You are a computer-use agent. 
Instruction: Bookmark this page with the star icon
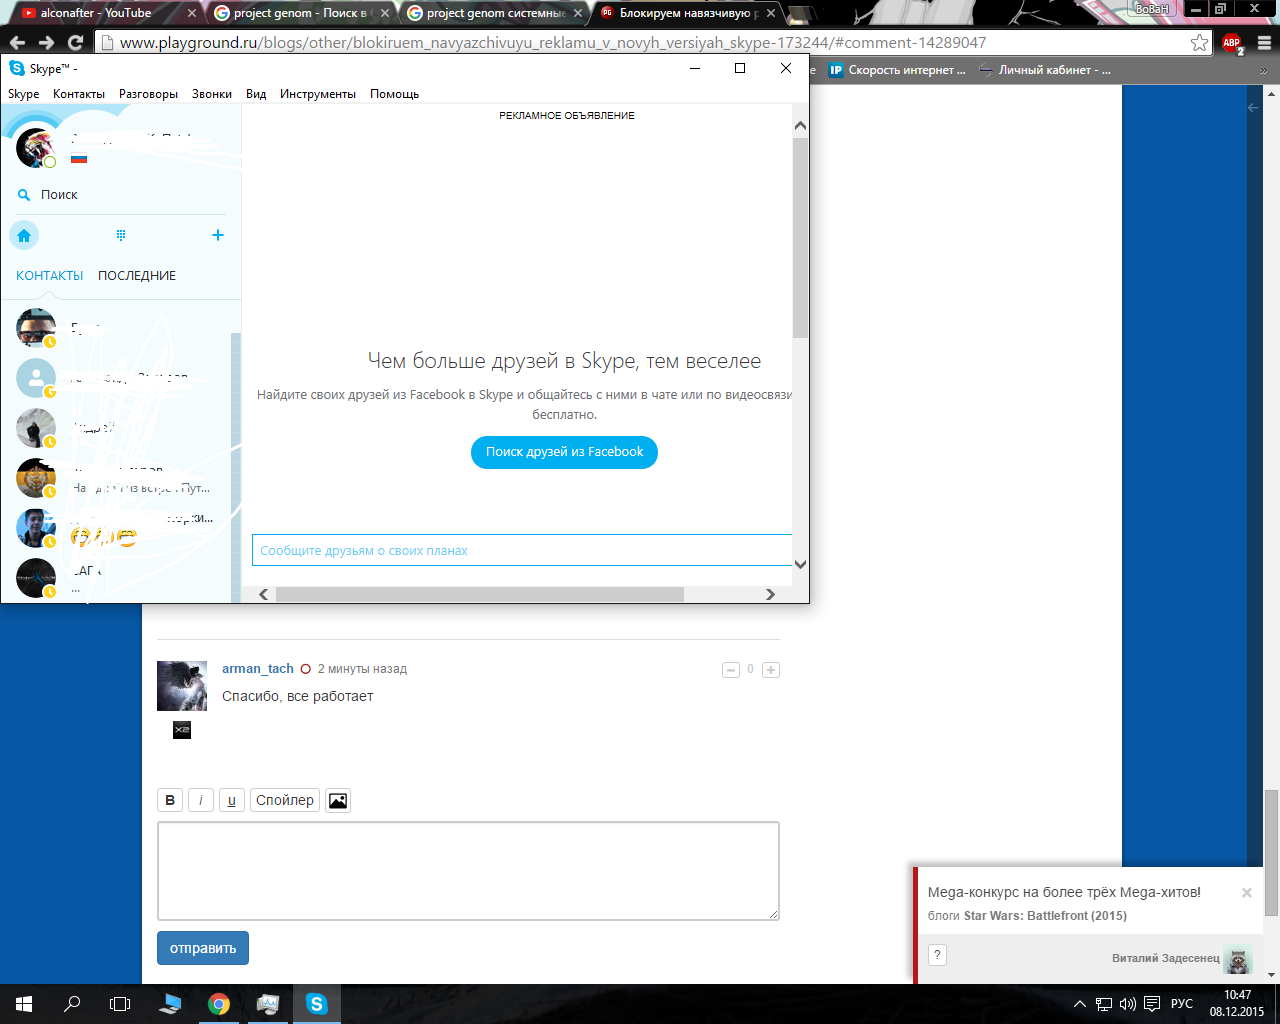point(1199,42)
